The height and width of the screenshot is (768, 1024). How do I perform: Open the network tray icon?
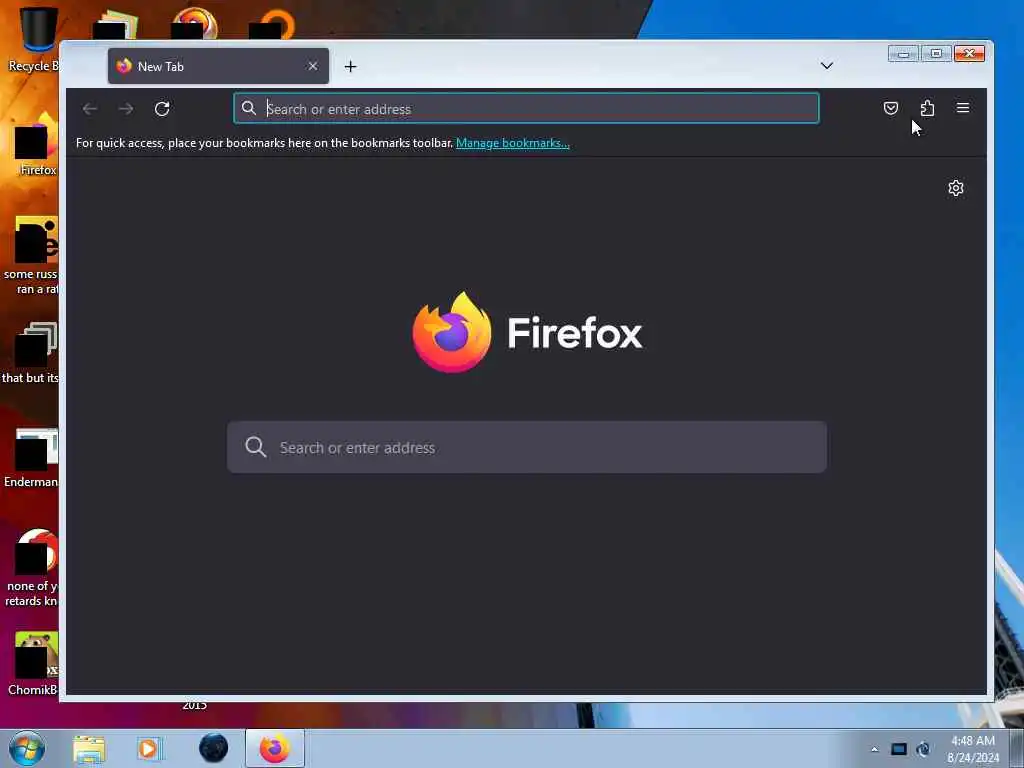[923, 749]
